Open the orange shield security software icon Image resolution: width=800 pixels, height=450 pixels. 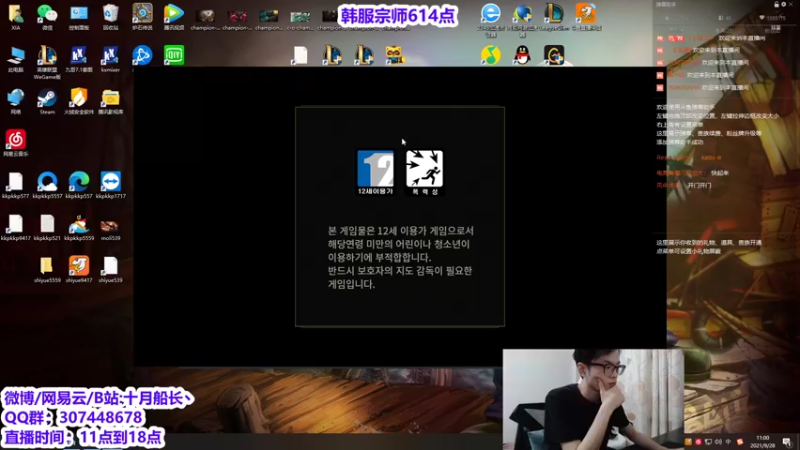pos(79,101)
